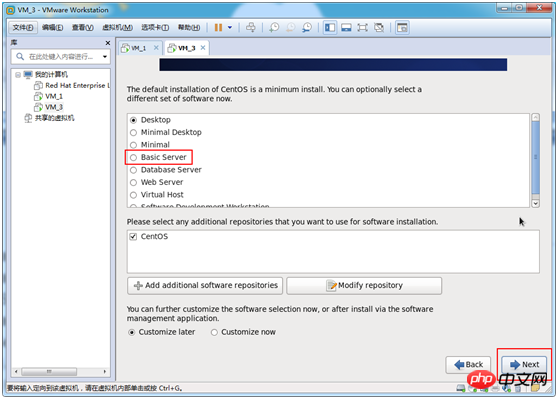
Task: Click the software list vertical scrollbar thumb
Action: (536, 158)
